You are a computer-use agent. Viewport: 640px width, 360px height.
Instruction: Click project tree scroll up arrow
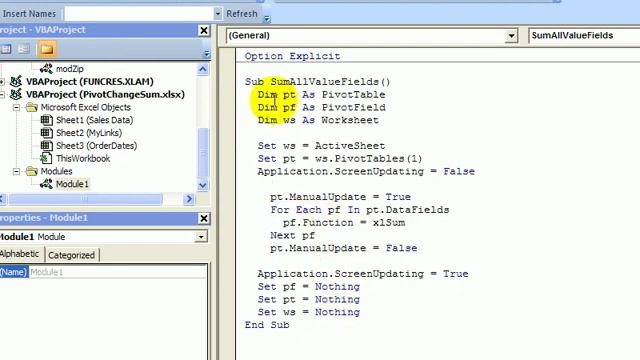coord(203,69)
